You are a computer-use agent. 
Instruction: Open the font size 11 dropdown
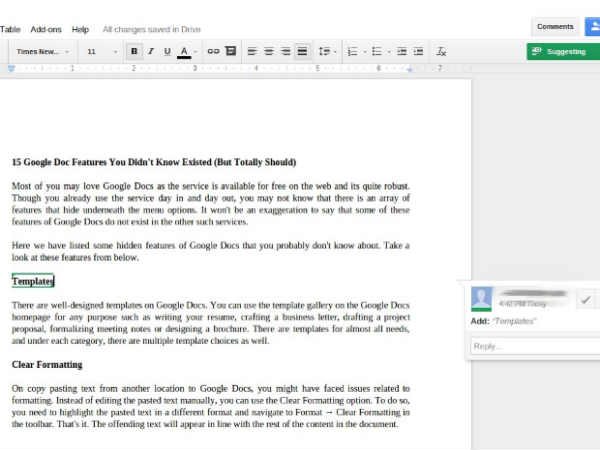101,51
